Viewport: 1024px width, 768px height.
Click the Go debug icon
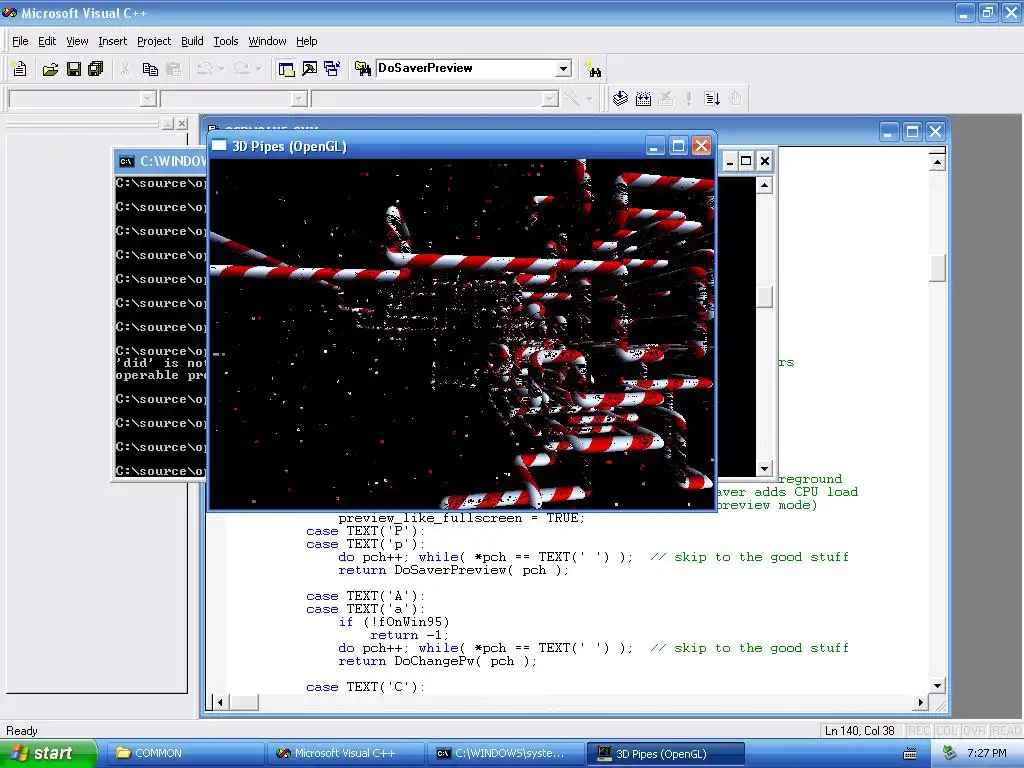click(712, 99)
